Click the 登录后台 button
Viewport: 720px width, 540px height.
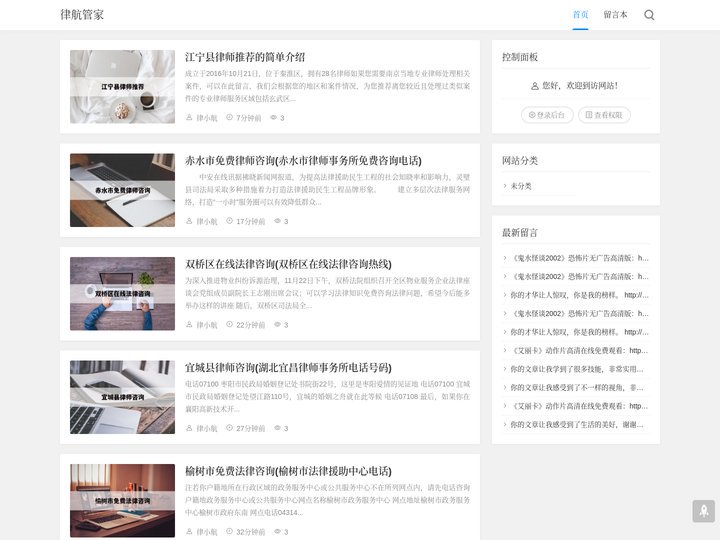point(547,115)
